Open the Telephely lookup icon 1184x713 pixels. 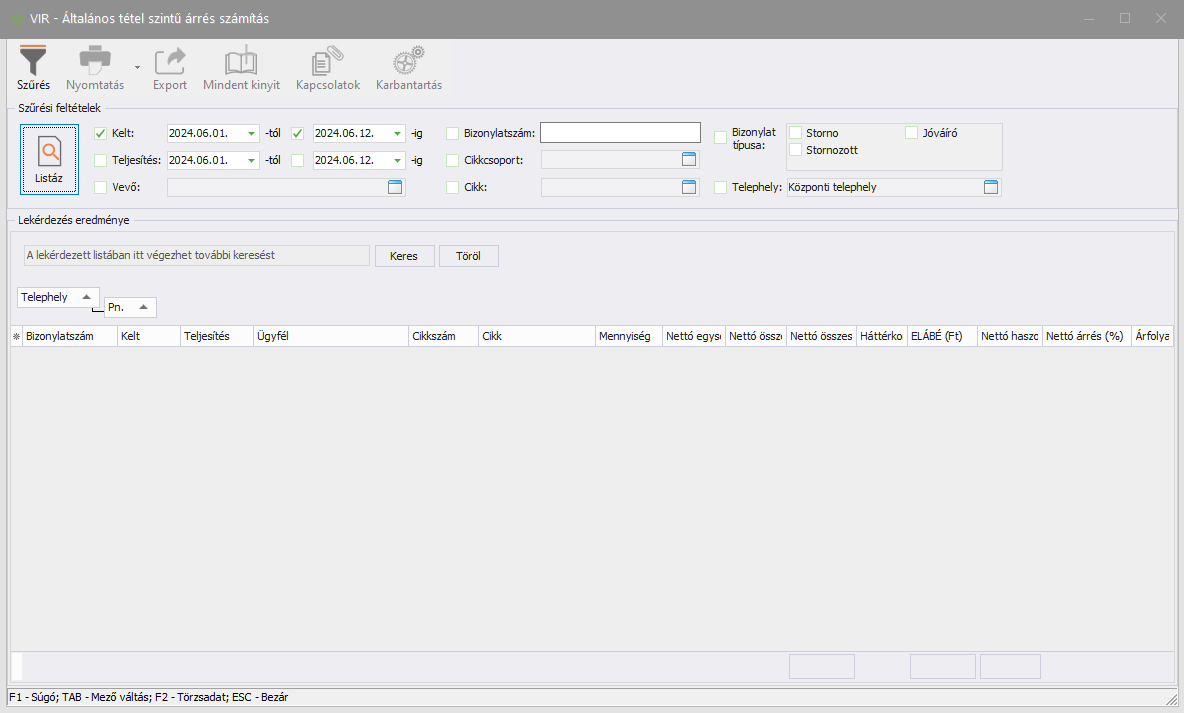click(990, 187)
